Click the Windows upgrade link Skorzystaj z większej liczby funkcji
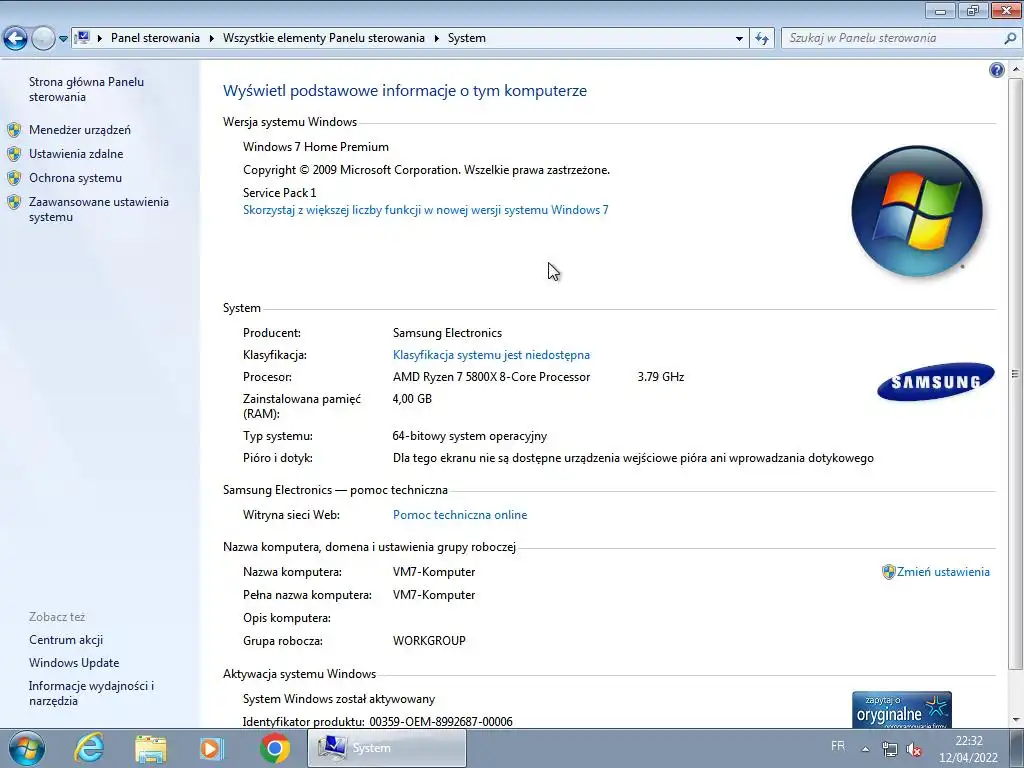 point(426,210)
